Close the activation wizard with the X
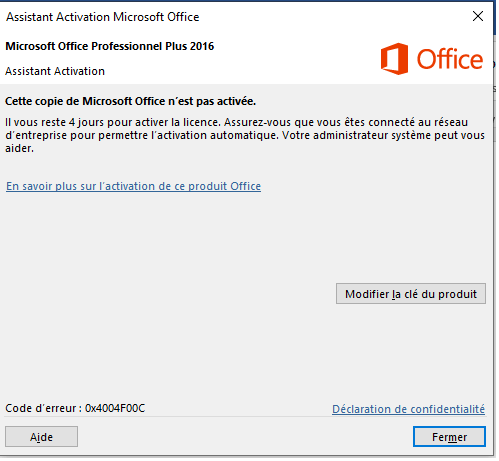Image resolution: width=499 pixels, height=461 pixels. 478,16
